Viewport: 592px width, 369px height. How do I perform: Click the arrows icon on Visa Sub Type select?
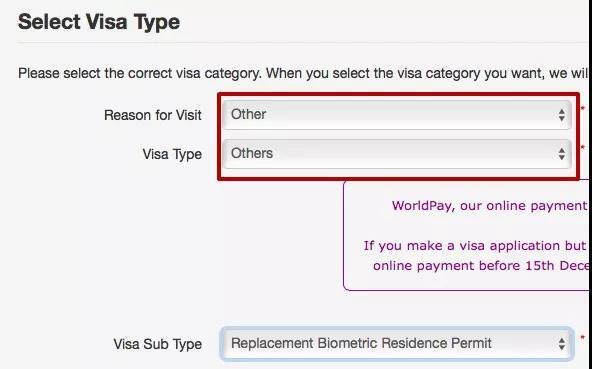[561, 344]
